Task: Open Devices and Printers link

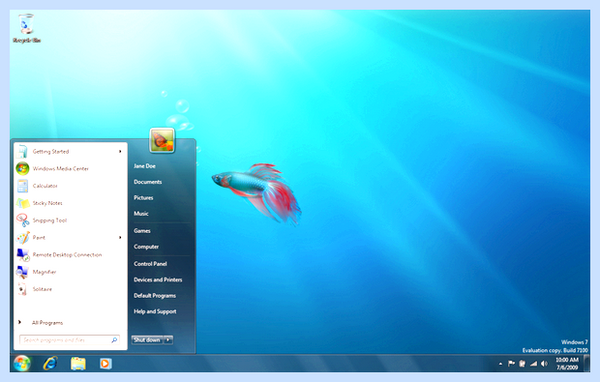Action: point(158,280)
